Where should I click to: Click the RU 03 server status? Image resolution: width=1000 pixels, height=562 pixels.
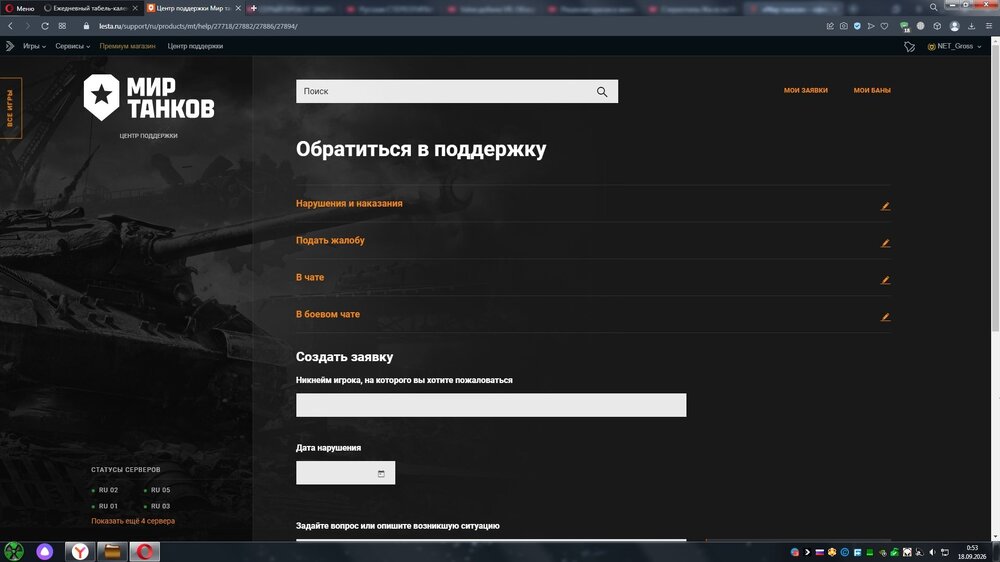[157, 506]
